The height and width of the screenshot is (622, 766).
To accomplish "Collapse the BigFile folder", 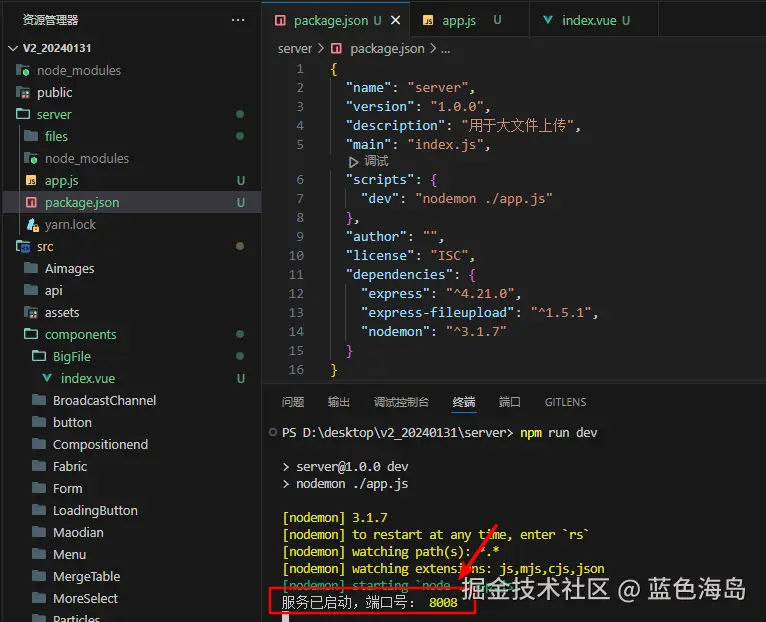I will [x=71, y=356].
